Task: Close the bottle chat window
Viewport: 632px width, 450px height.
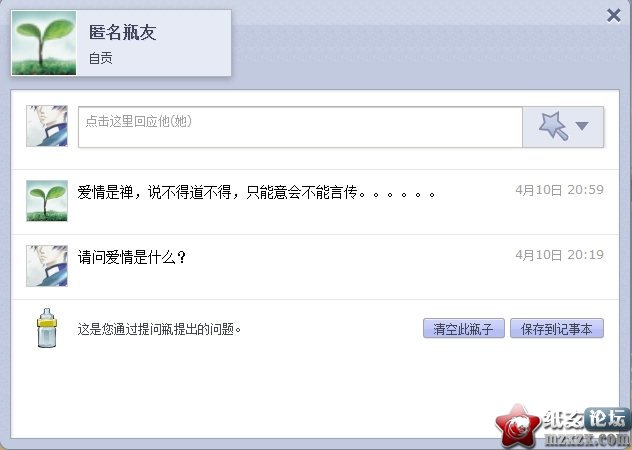Action: (x=613, y=16)
